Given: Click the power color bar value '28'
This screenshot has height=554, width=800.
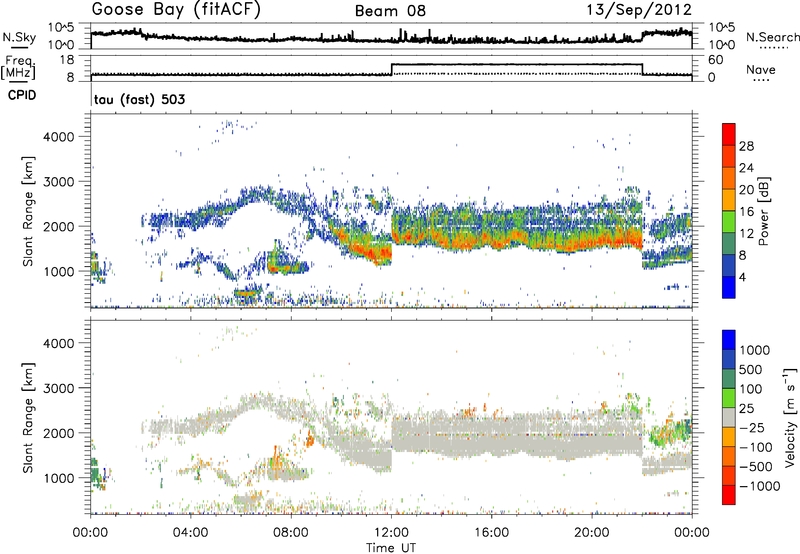Looking at the screenshot, I should (746, 146).
